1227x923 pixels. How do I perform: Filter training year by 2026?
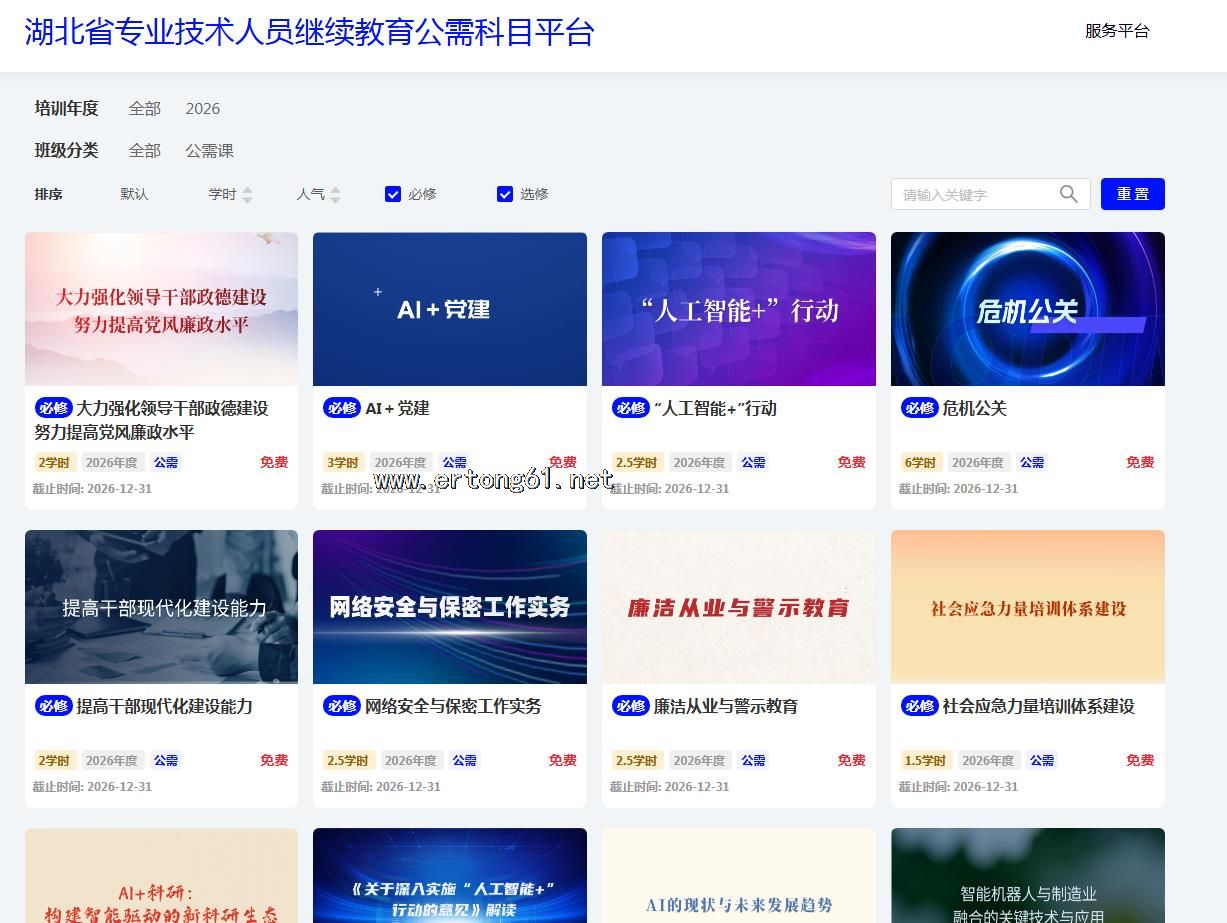point(202,108)
